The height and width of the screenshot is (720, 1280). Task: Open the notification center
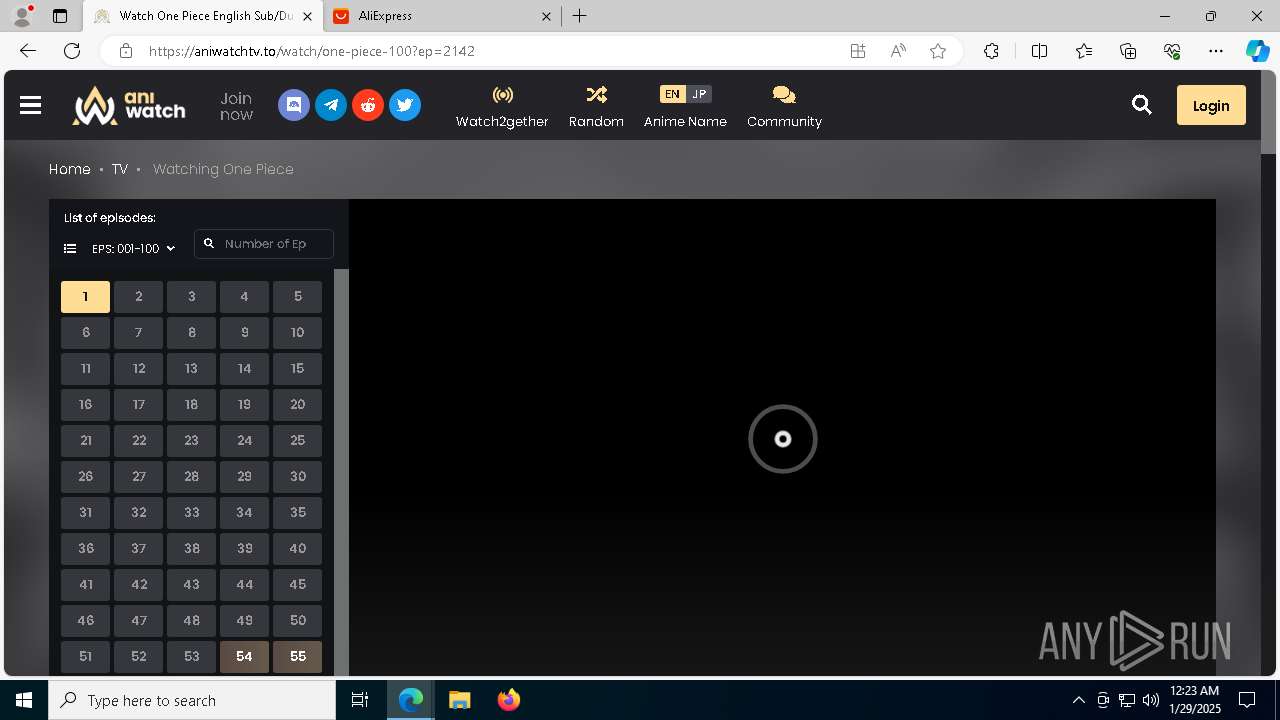[1247, 700]
